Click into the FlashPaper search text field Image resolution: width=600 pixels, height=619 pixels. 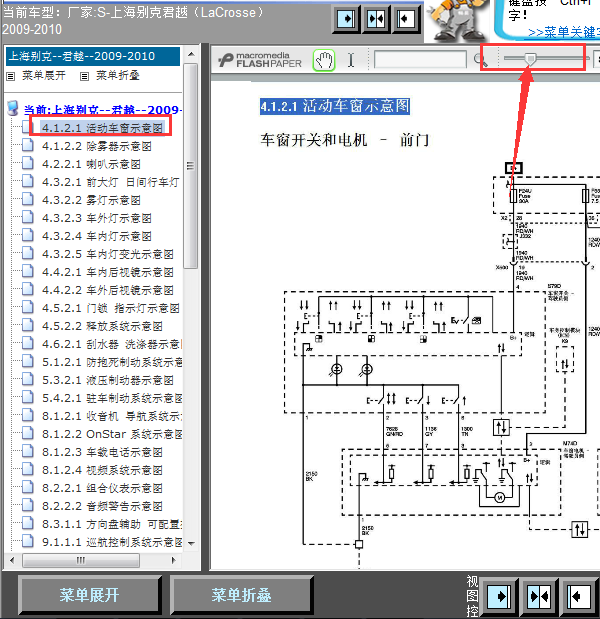click(x=420, y=60)
